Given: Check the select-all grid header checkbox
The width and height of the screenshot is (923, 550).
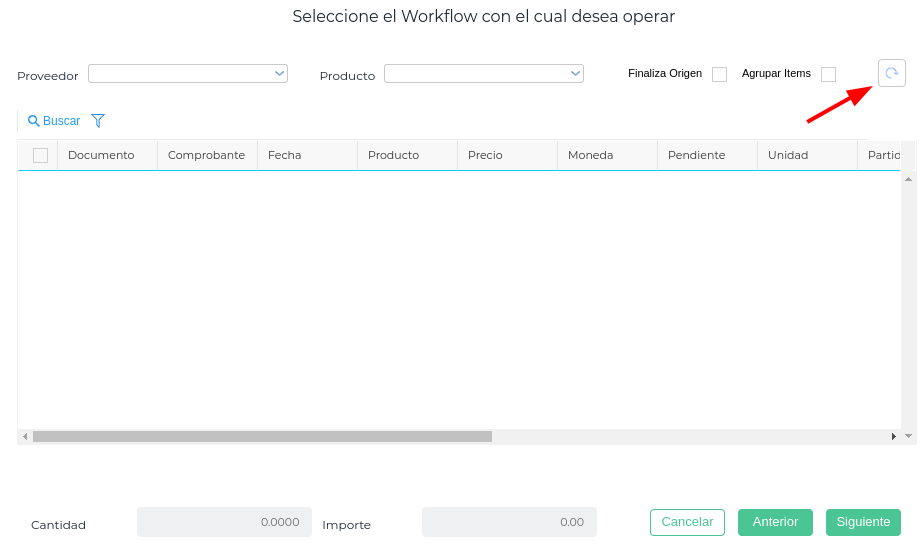Looking at the screenshot, I should point(40,155).
